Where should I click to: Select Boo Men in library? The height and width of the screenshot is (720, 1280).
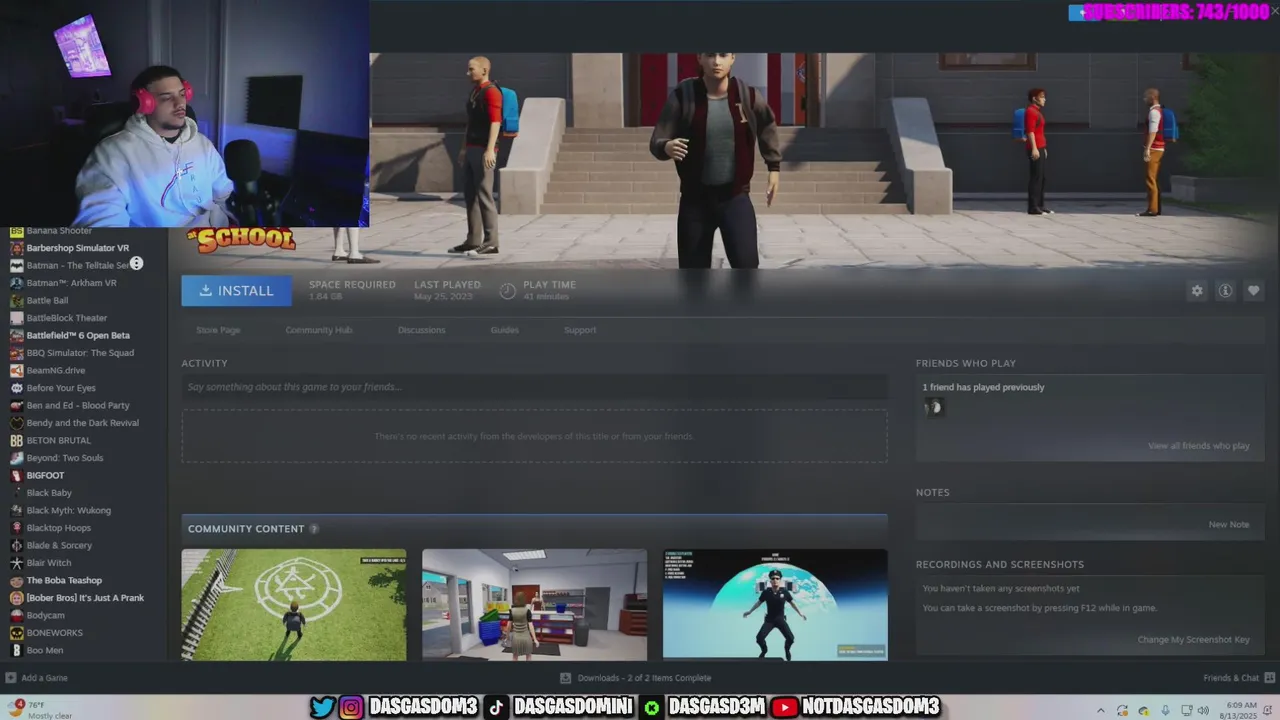click(45, 651)
